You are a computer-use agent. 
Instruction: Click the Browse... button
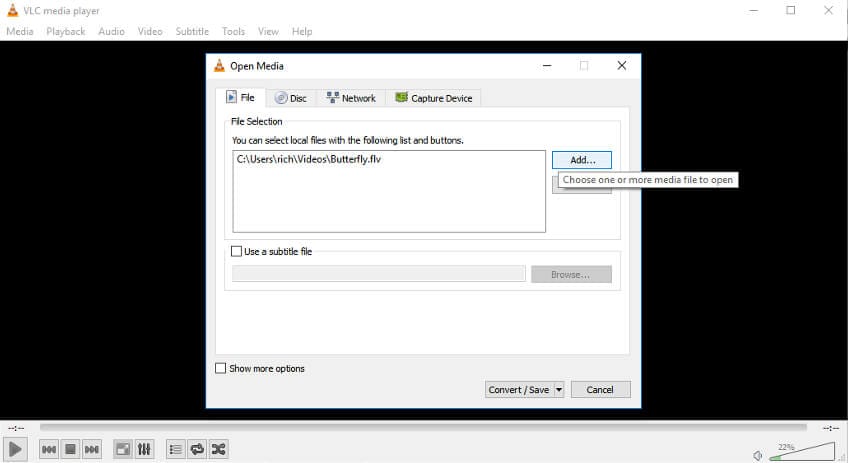pyautogui.click(x=571, y=274)
